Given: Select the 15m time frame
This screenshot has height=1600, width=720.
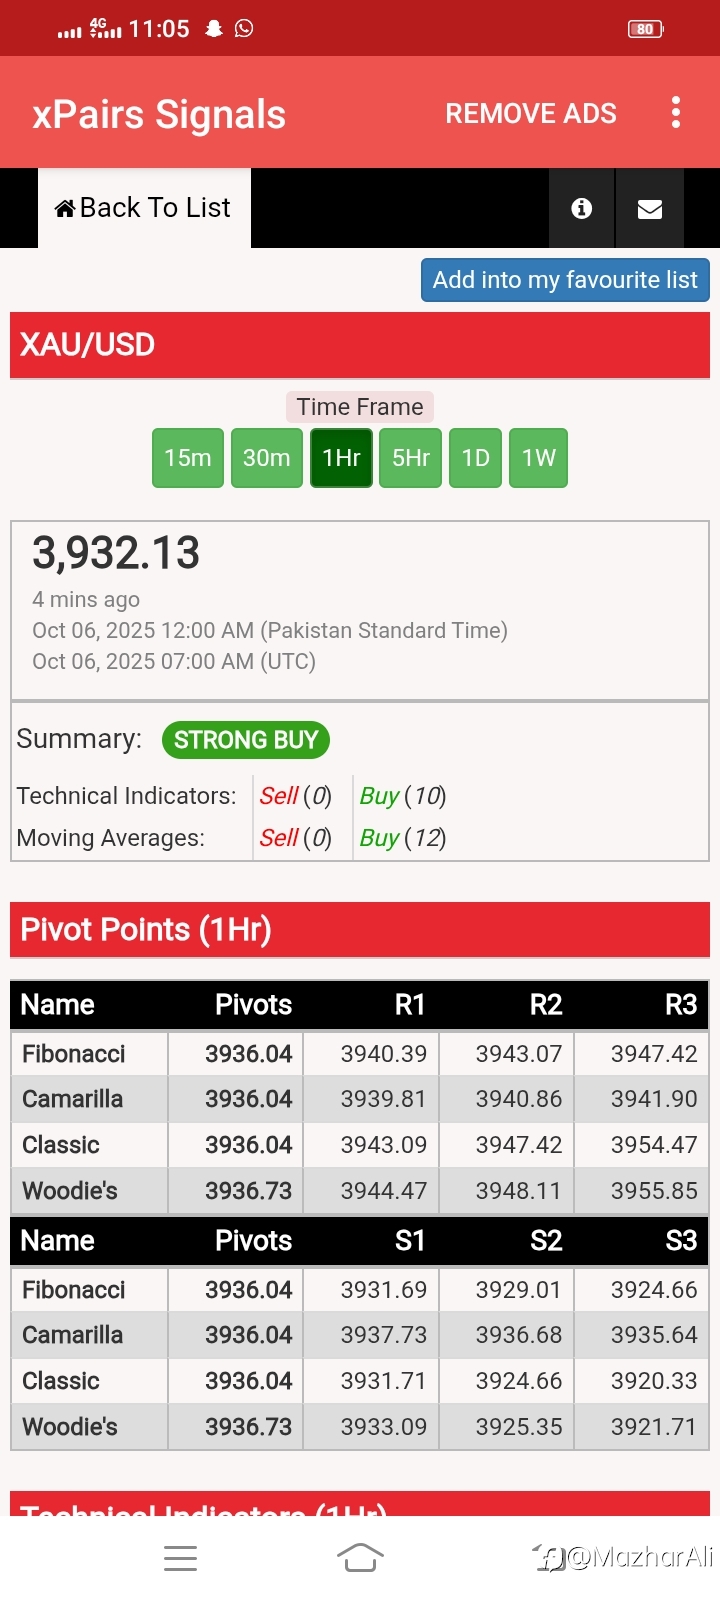Looking at the screenshot, I should tap(188, 458).
